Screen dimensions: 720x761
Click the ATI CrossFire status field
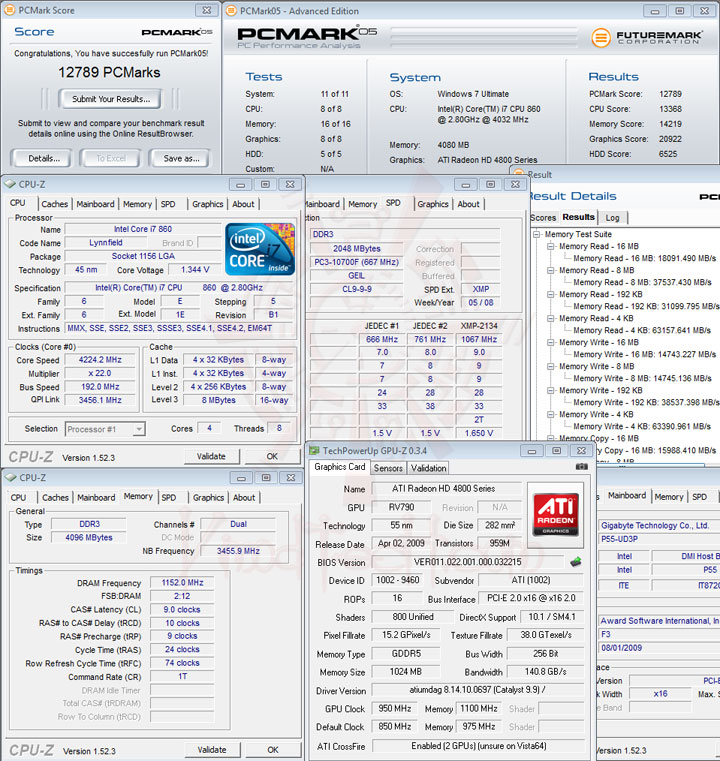[478, 746]
